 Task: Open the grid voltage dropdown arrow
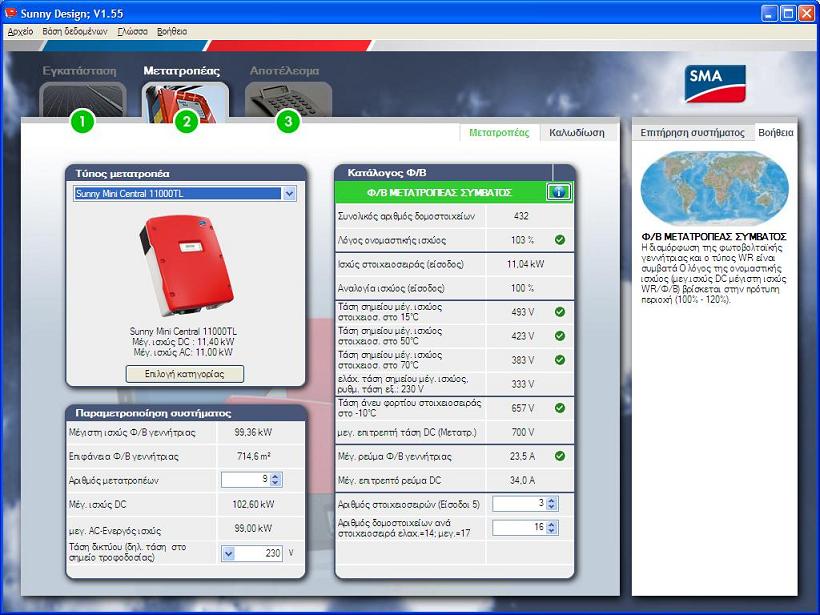(229, 553)
